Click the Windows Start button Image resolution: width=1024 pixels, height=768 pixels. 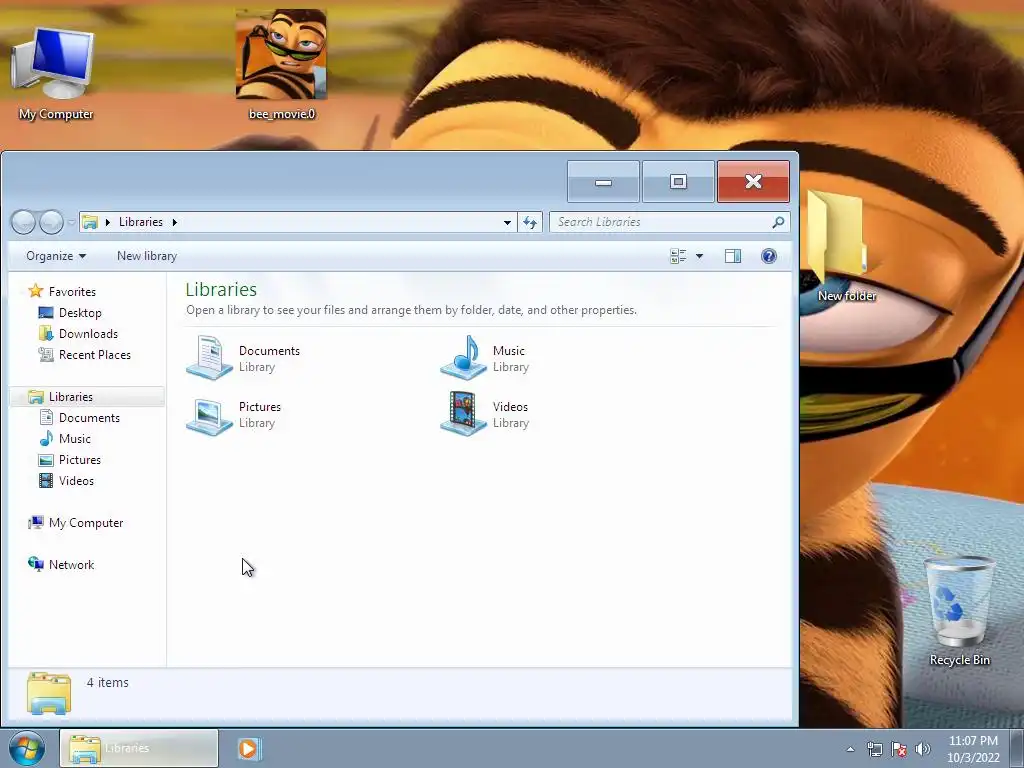coord(27,748)
